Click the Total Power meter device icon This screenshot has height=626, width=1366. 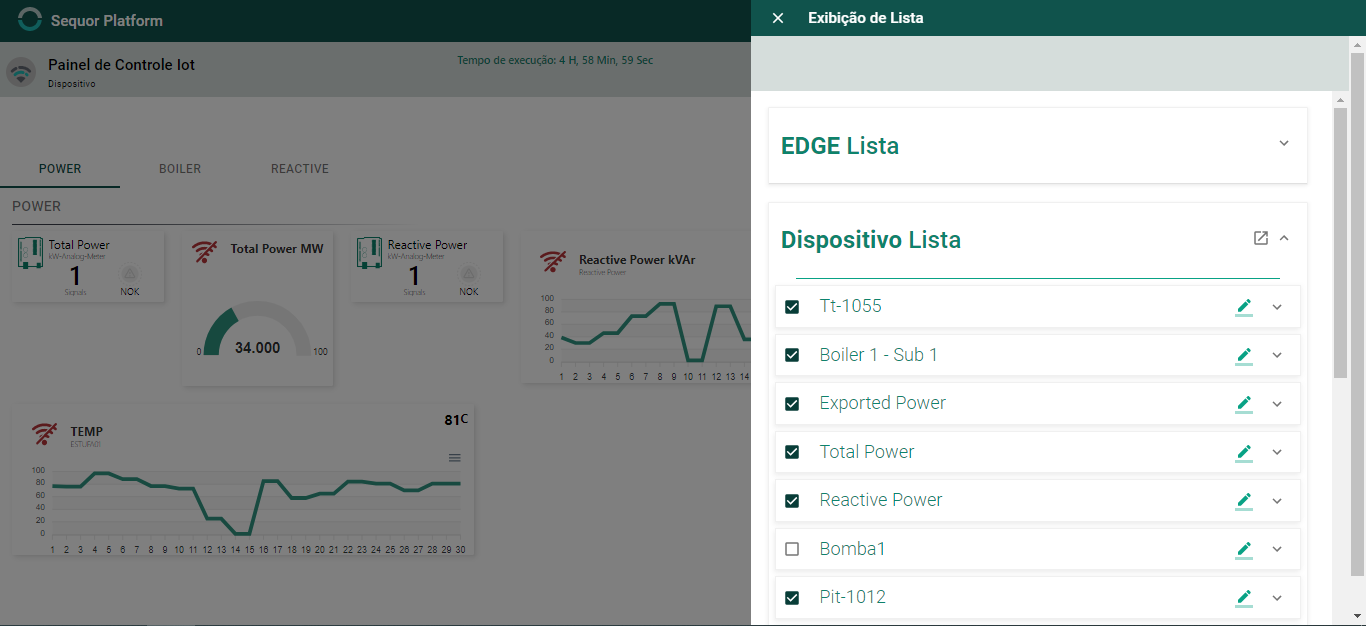(x=30, y=252)
